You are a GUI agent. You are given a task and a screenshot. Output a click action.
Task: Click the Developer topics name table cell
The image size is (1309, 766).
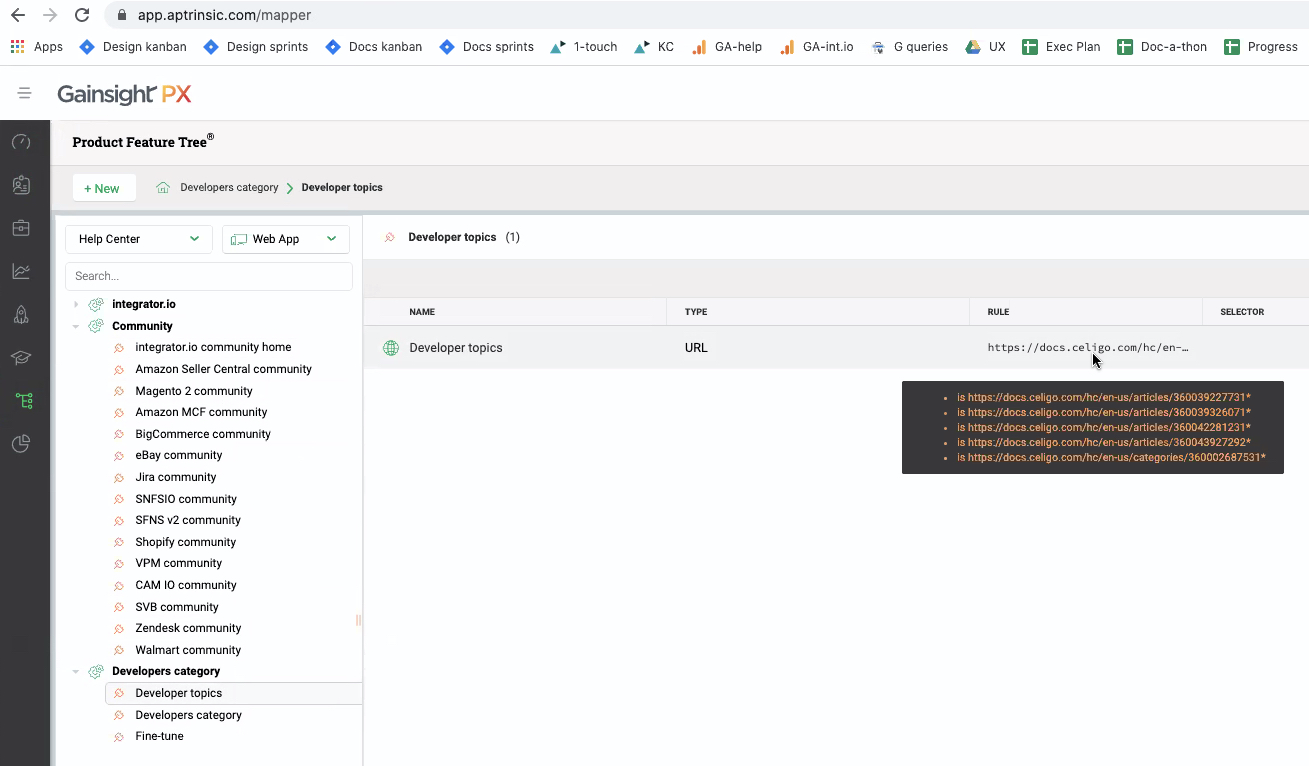[x=456, y=348]
